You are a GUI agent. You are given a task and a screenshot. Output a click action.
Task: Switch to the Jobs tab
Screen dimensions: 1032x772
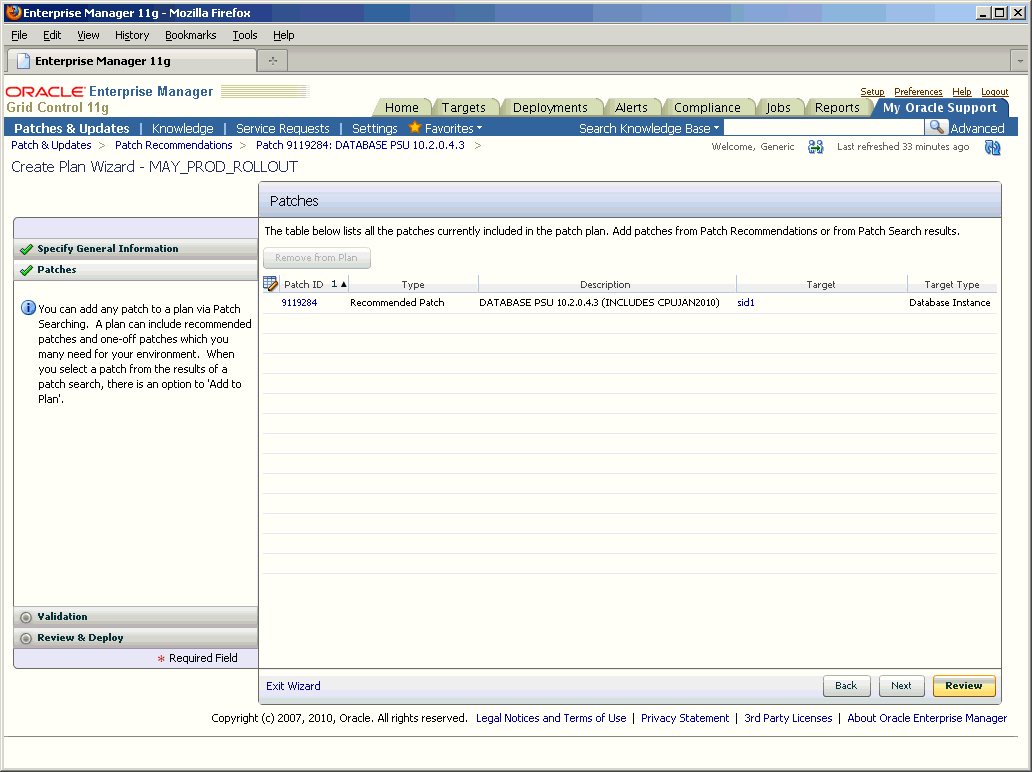[778, 107]
